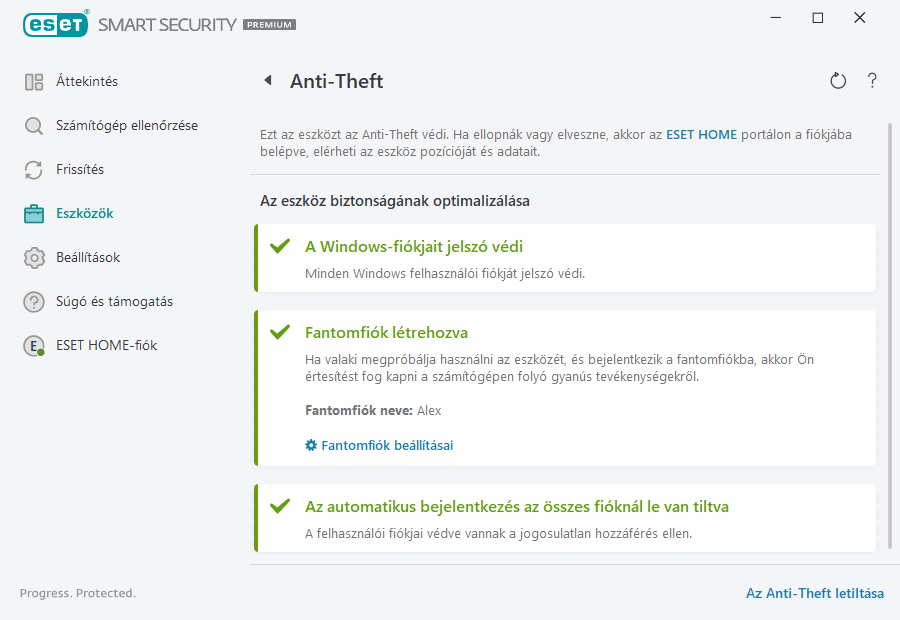
Task: Open help with the question mark icon
Action: pos(871,81)
